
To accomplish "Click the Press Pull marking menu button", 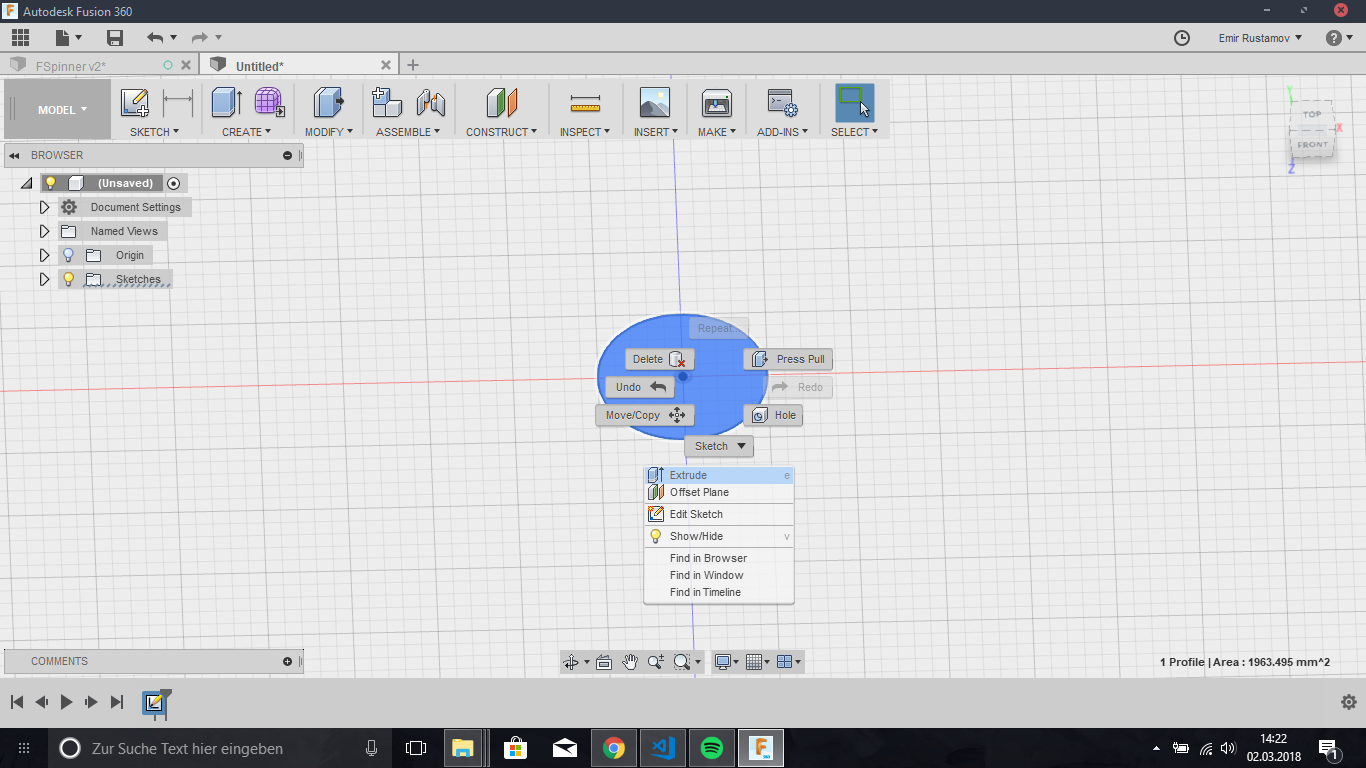I will [x=789, y=359].
